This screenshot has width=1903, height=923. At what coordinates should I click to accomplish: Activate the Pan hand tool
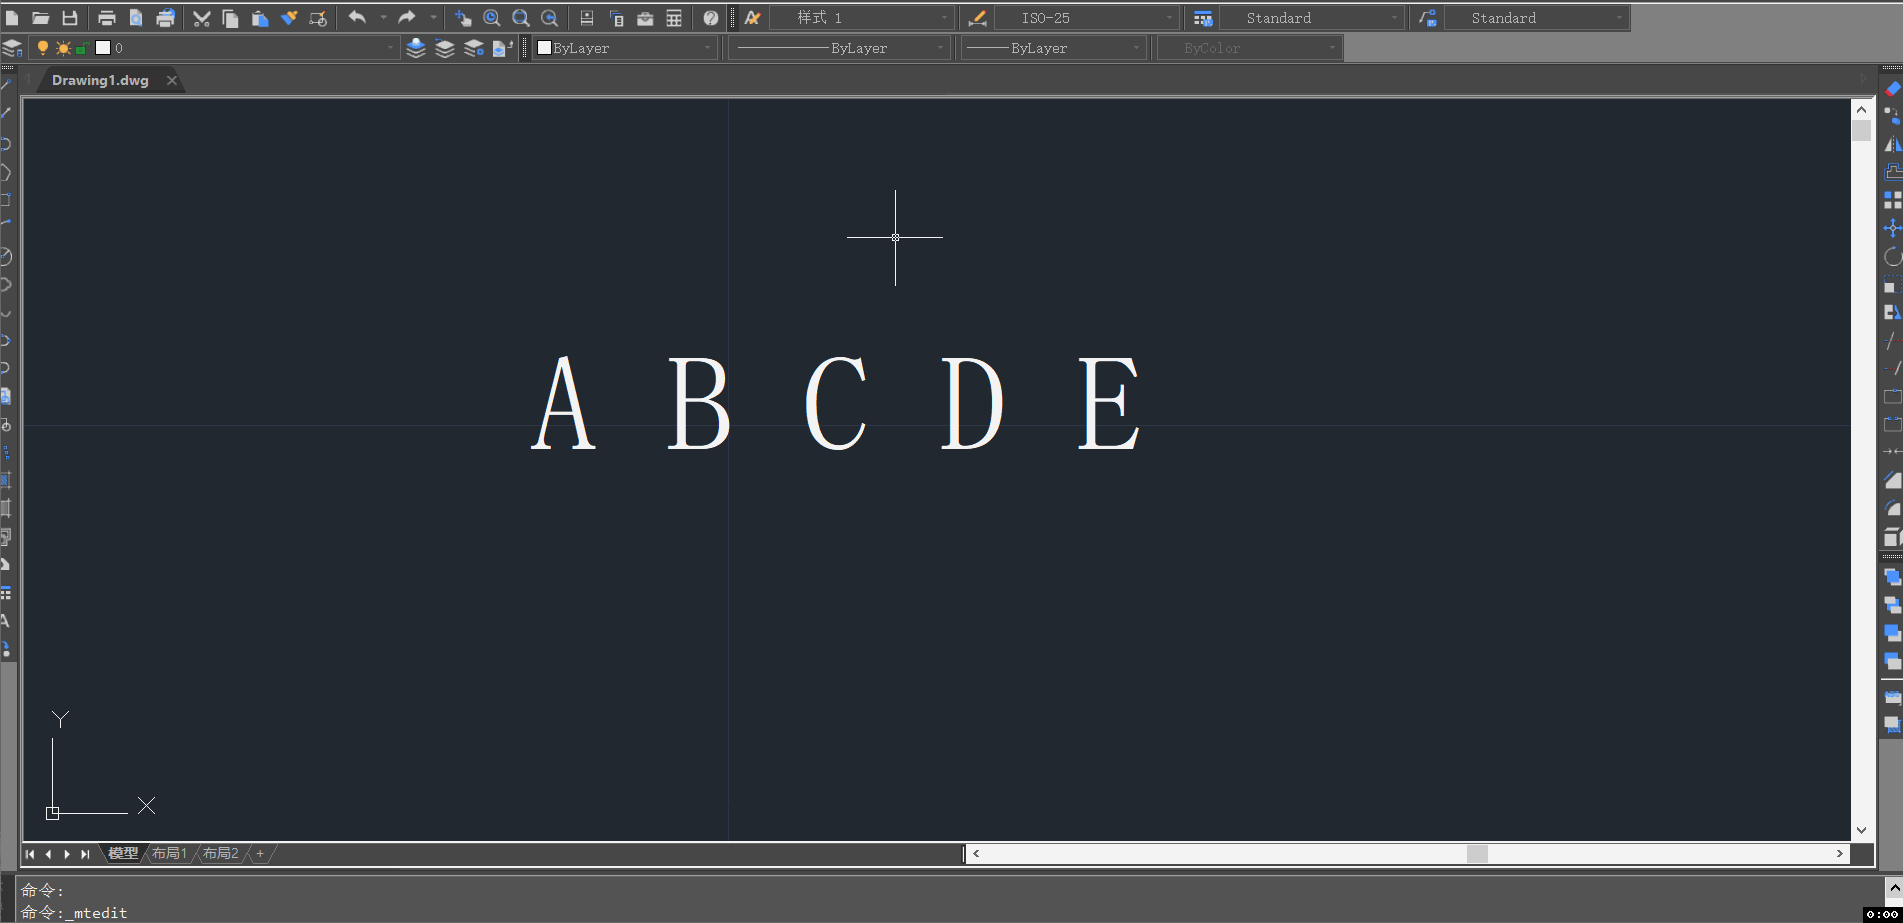coord(462,18)
